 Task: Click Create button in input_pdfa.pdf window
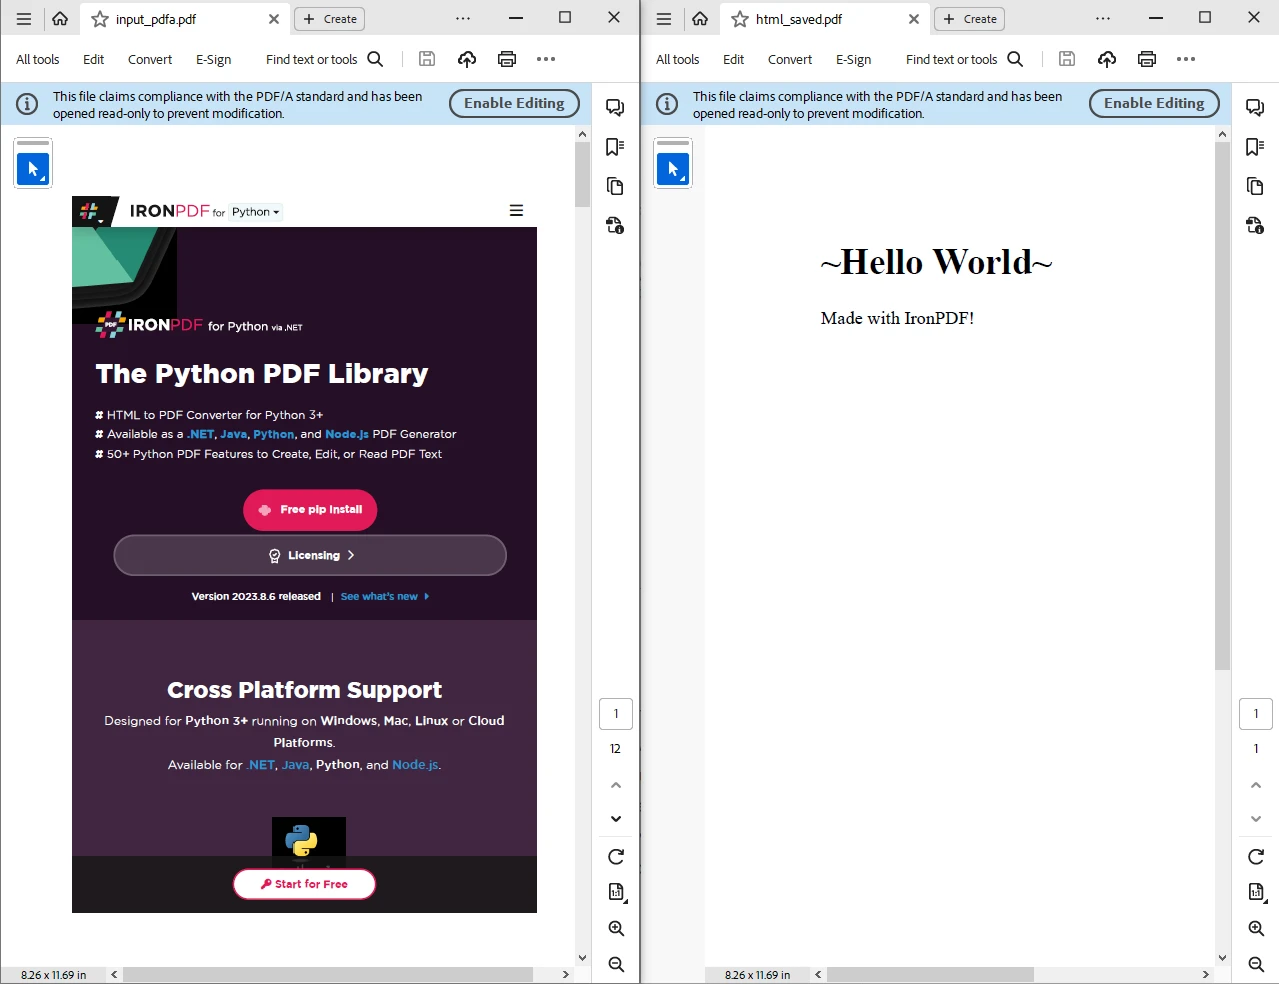click(330, 19)
